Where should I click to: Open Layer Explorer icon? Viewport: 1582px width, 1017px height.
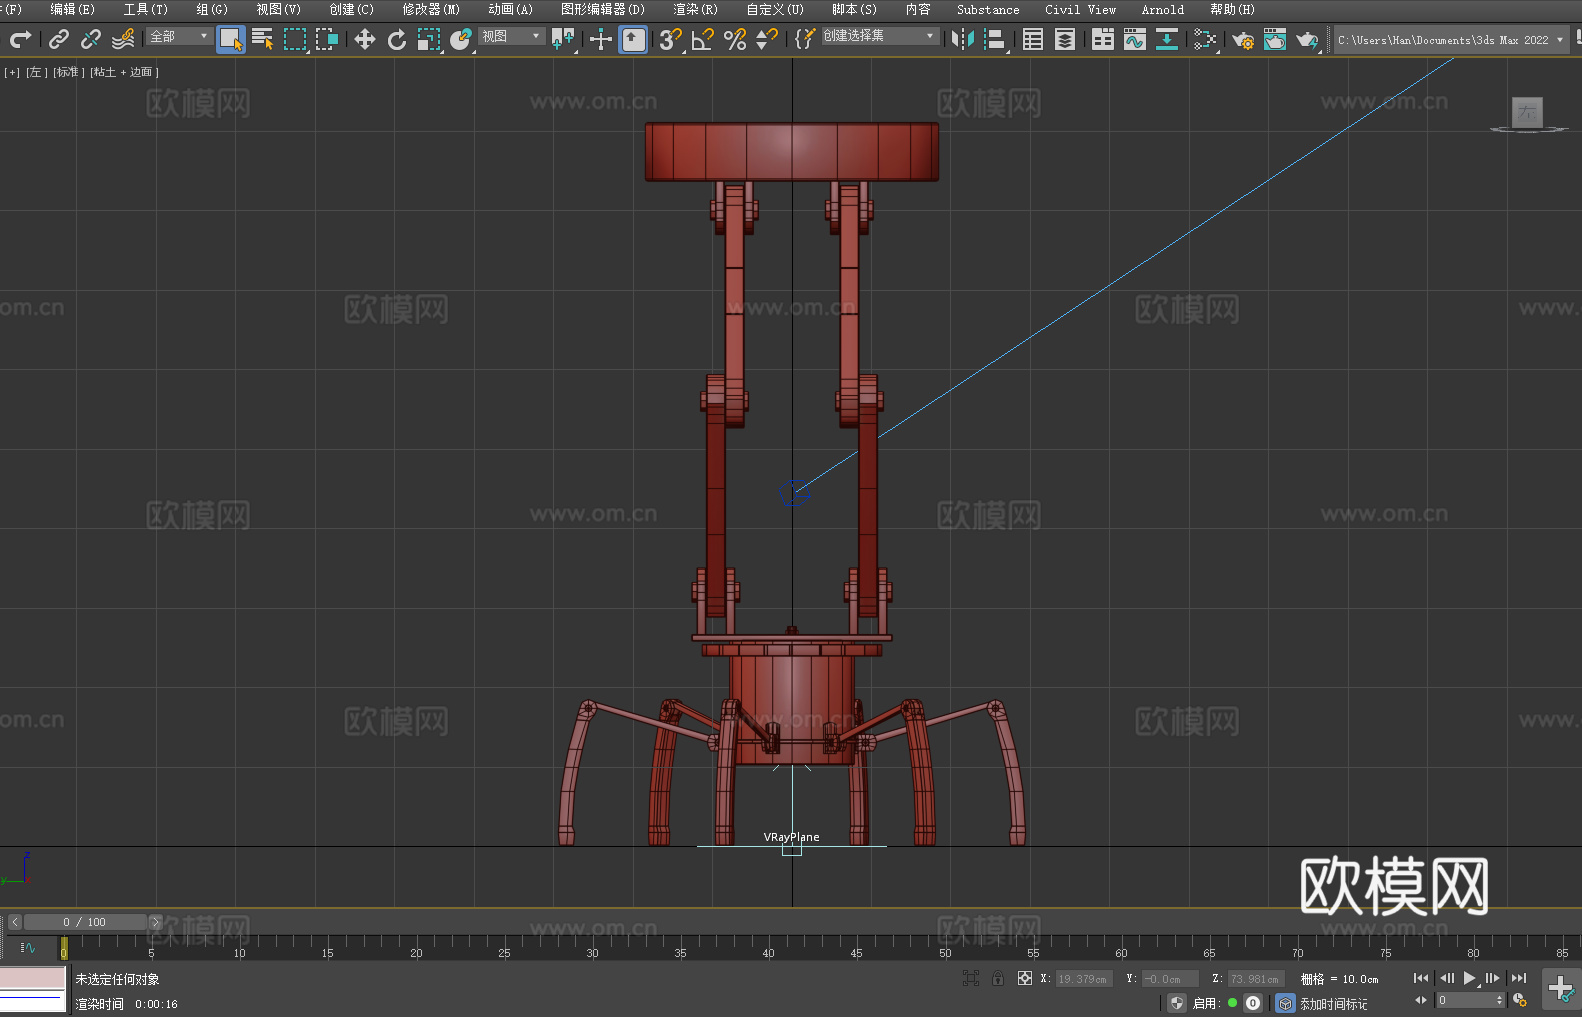click(1065, 39)
